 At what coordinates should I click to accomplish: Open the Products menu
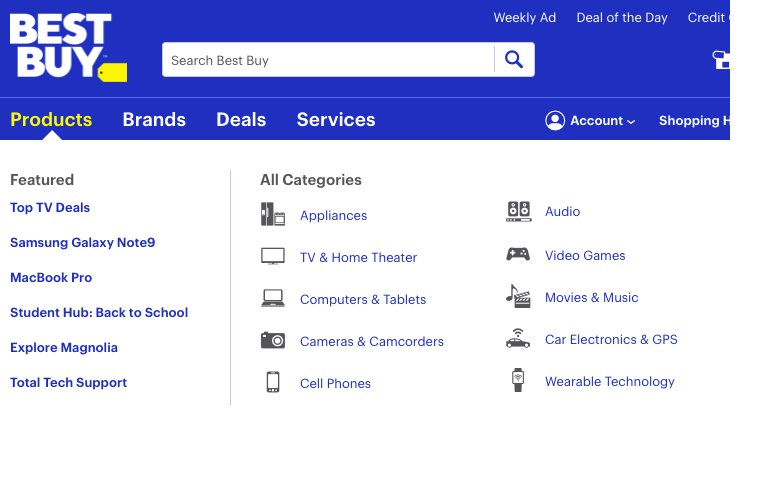tap(51, 120)
